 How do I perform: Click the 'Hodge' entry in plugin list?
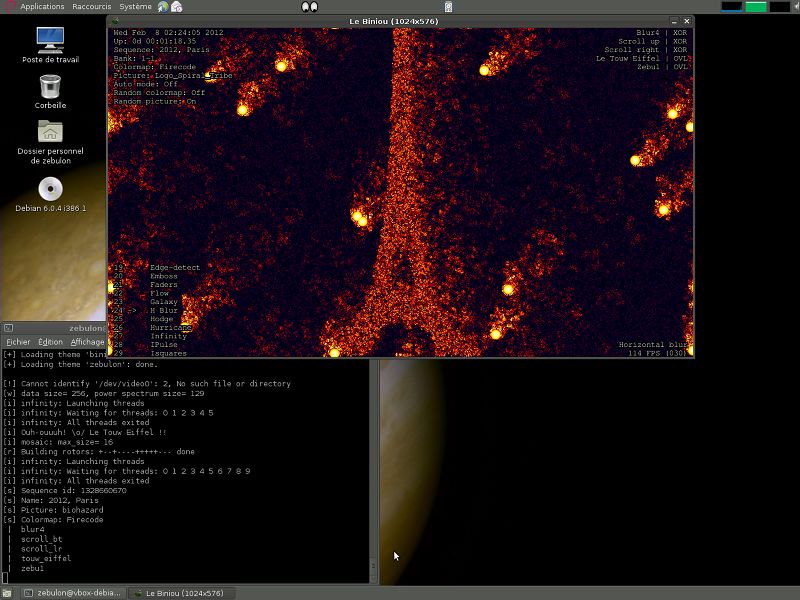pos(161,319)
